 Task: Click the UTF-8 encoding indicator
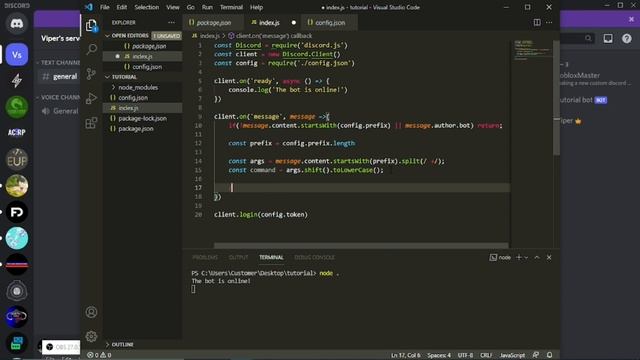coord(465,355)
